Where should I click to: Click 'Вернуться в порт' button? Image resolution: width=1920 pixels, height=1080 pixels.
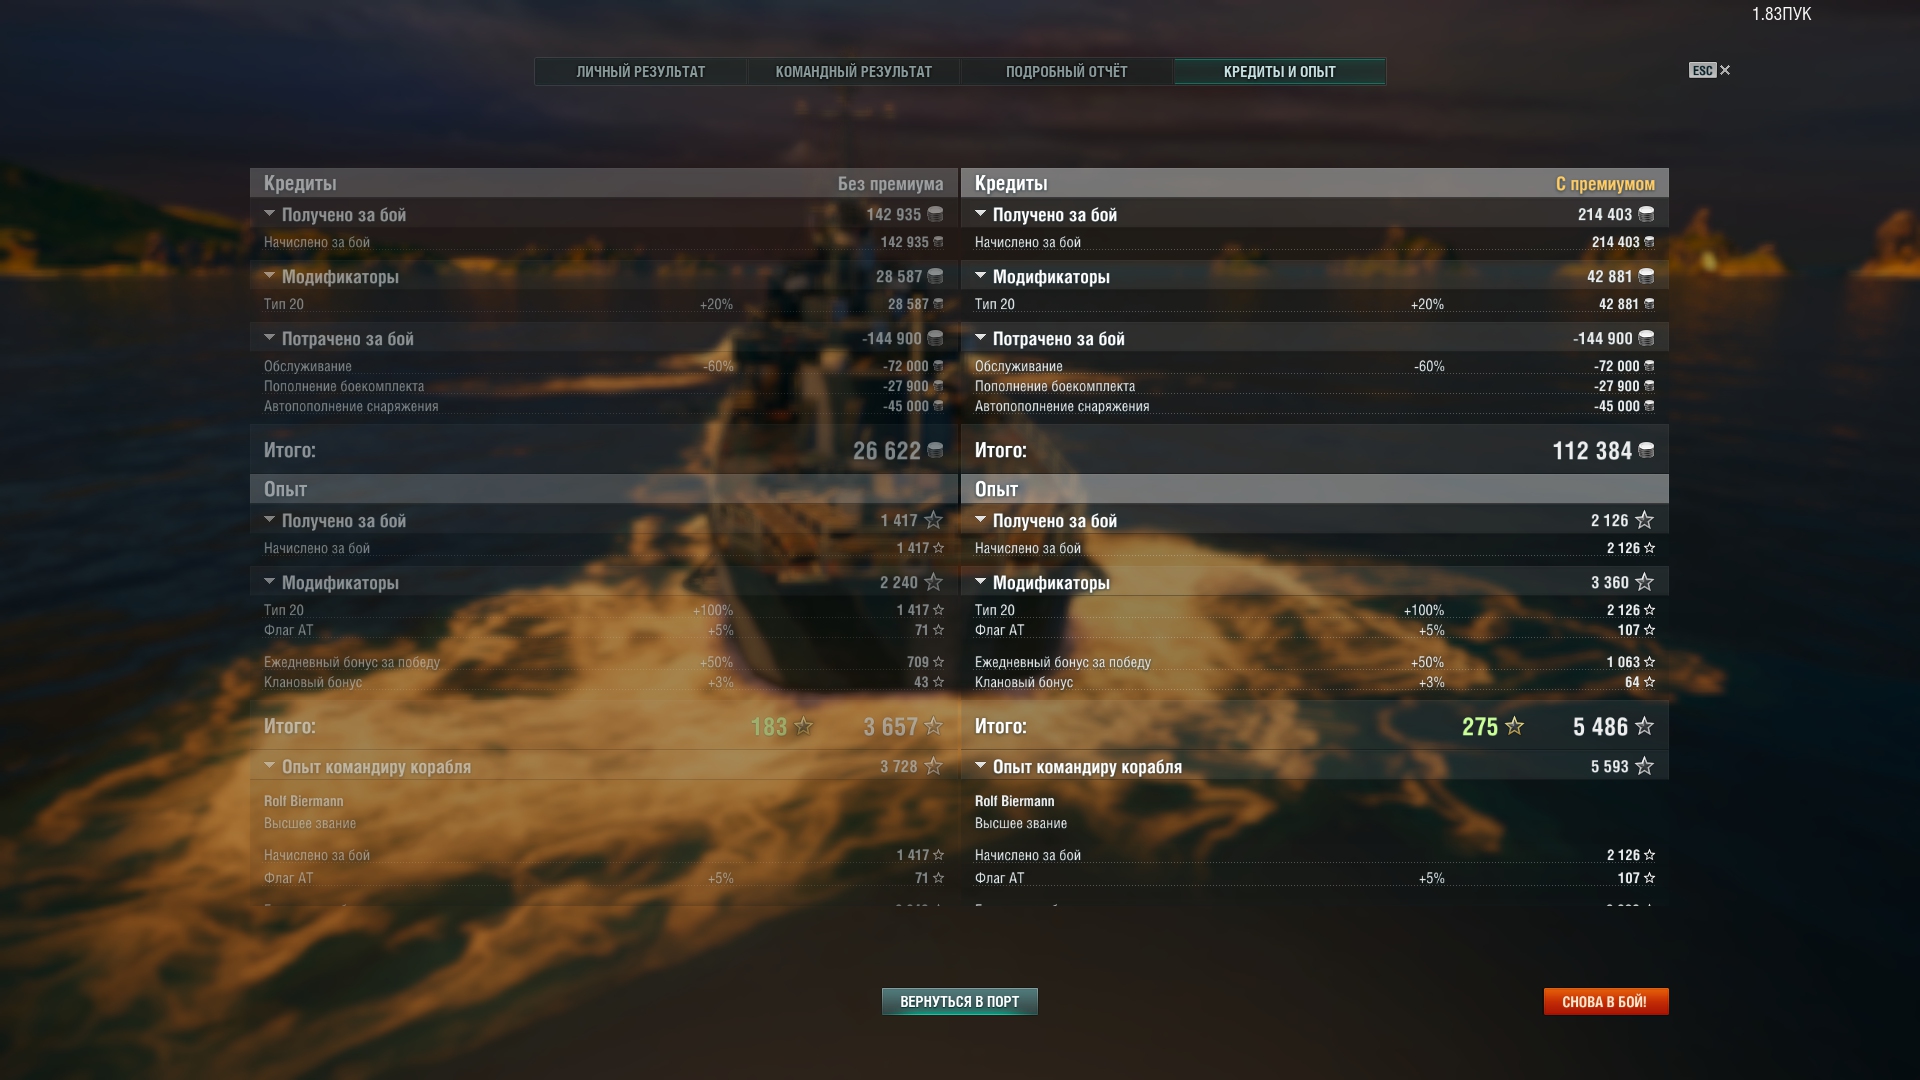coord(960,1001)
